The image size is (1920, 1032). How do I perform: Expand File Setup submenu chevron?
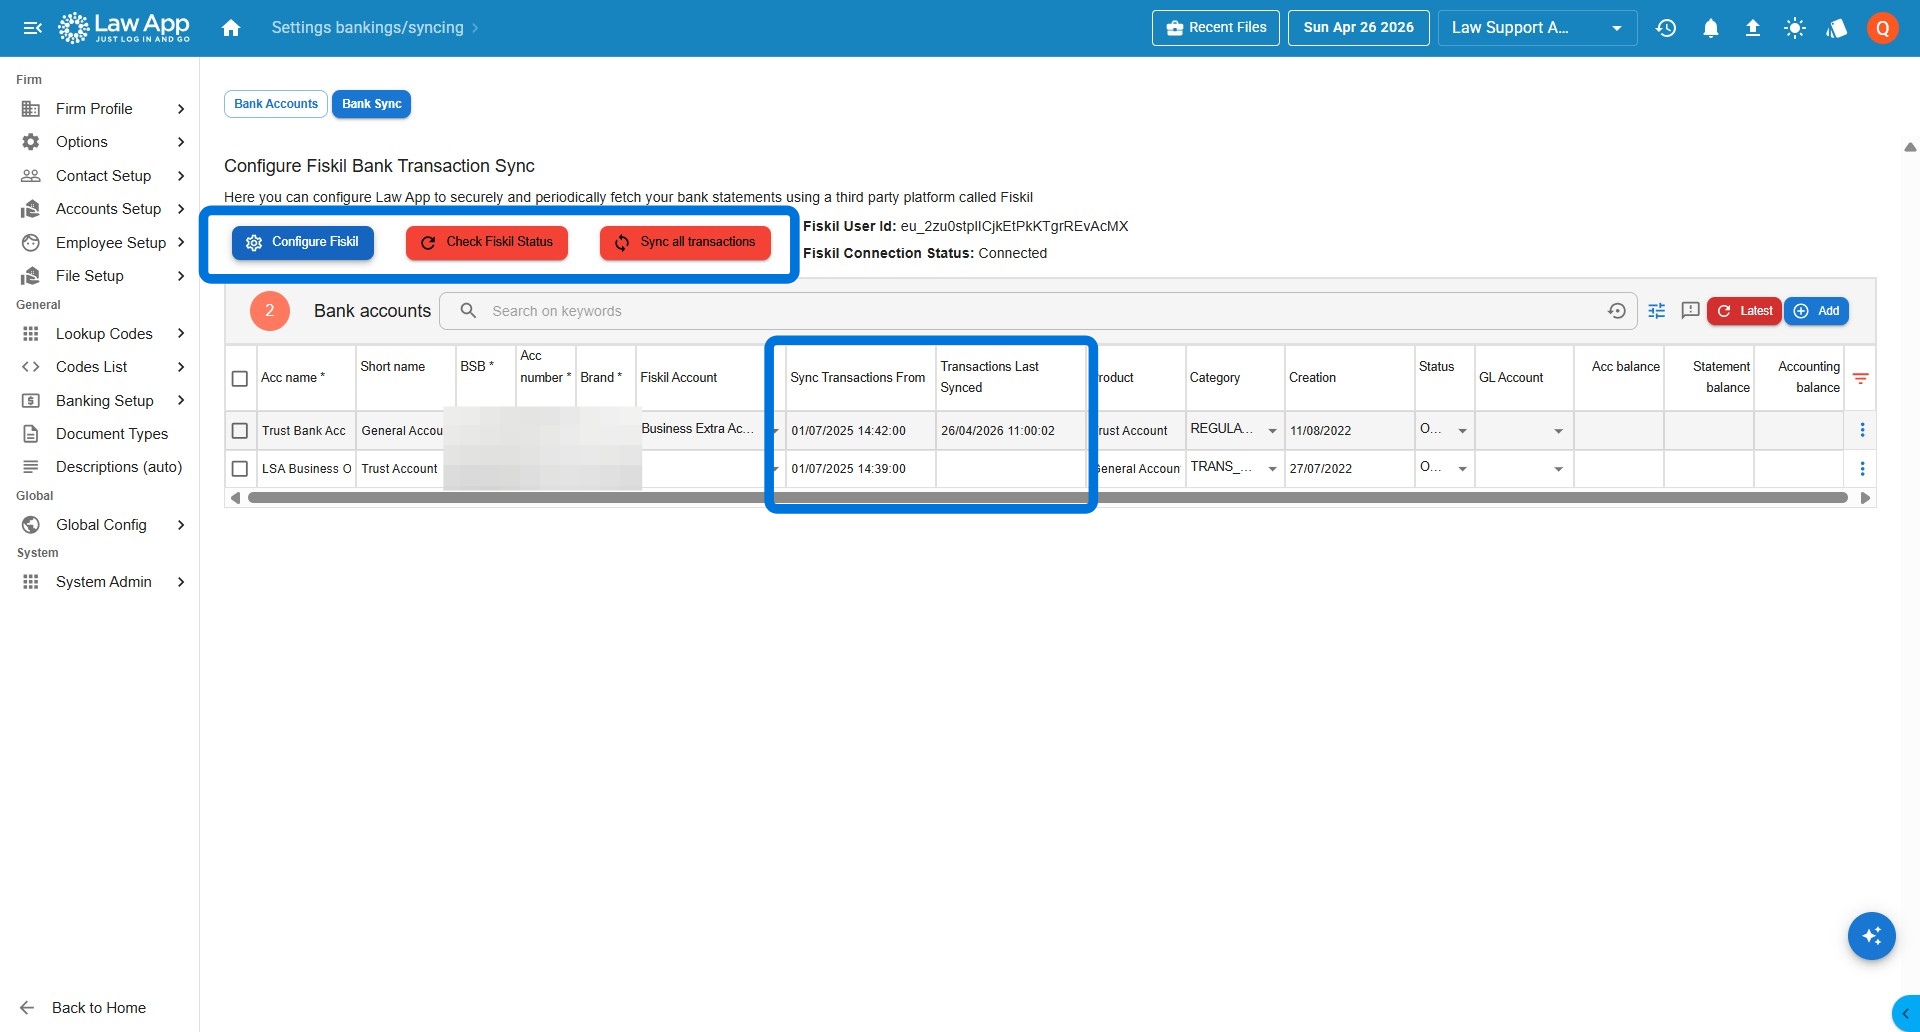pos(181,276)
